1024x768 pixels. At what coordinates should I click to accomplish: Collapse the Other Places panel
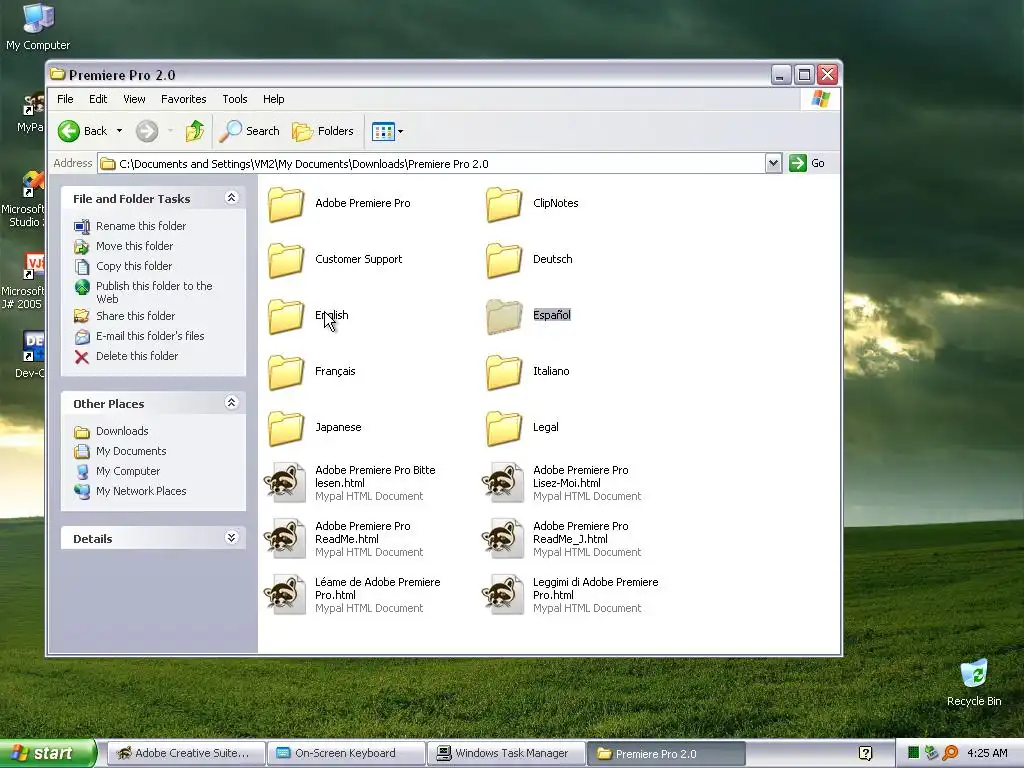(x=231, y=402)
